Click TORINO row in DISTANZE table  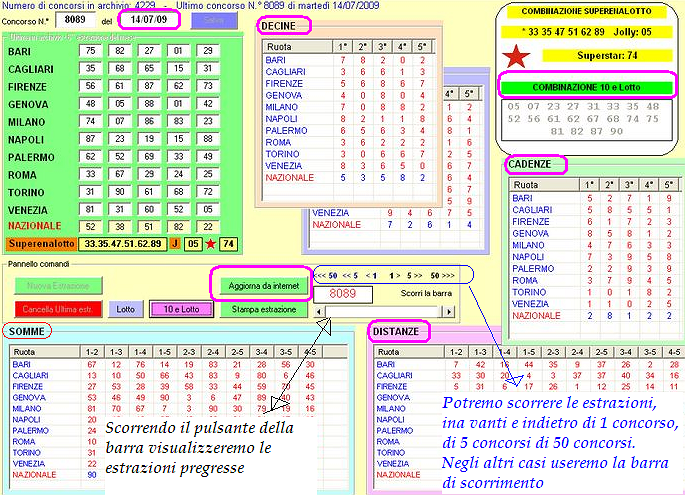point(409,453)
